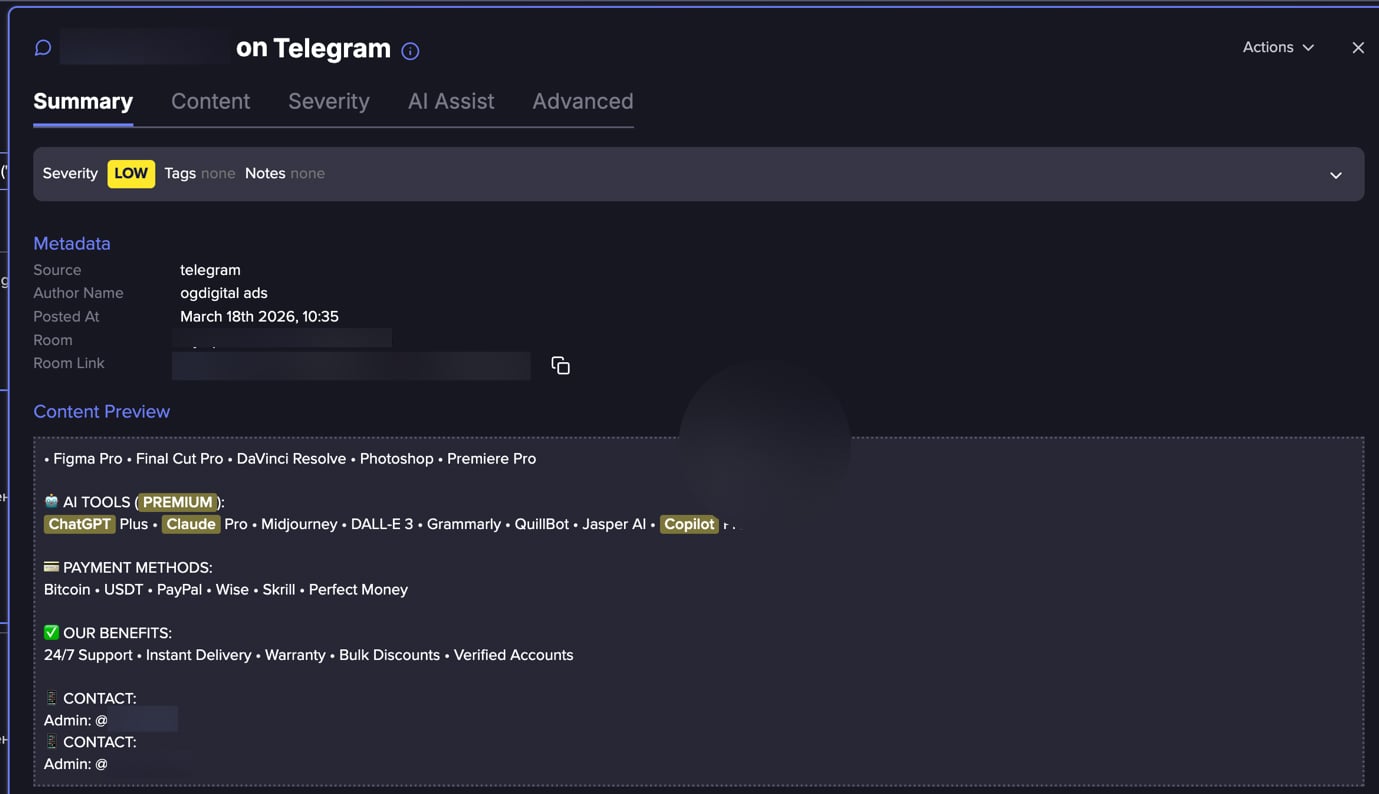The width and height of the screenshot is (1379, 794).
Task: Click the "PREMIUM" highlighted tag
Action: click(176, 501)
